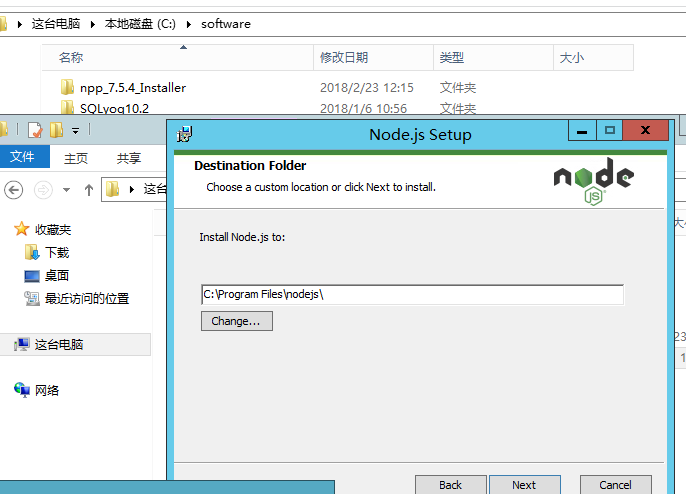Select 网络 in the navigation pane
This screenshot has width=686, height=494.
click(x=47, y=390)
